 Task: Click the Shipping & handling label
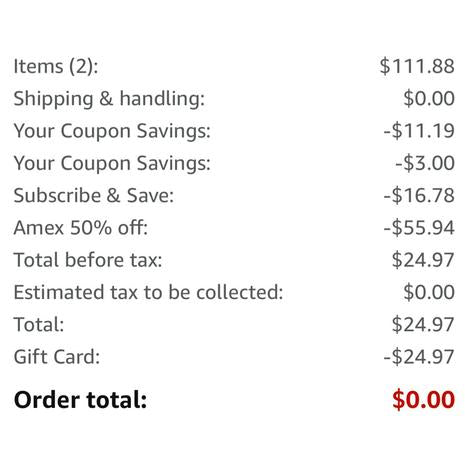(x=109, y=99)
